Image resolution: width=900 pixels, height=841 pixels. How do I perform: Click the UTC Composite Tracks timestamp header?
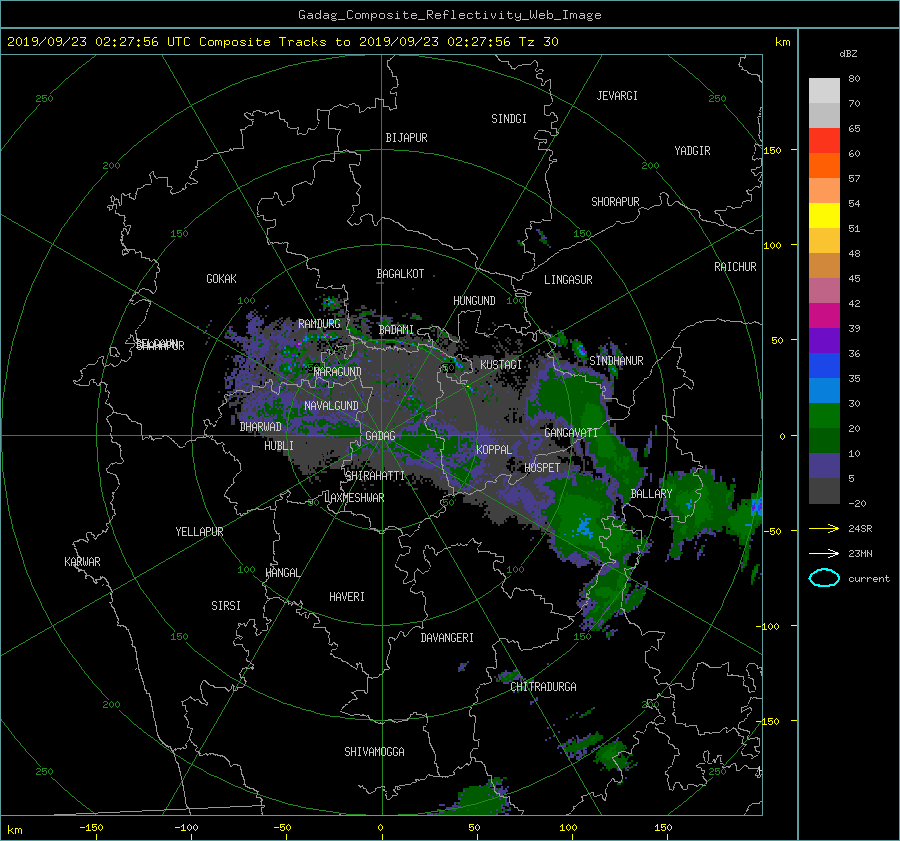(282, 42)
